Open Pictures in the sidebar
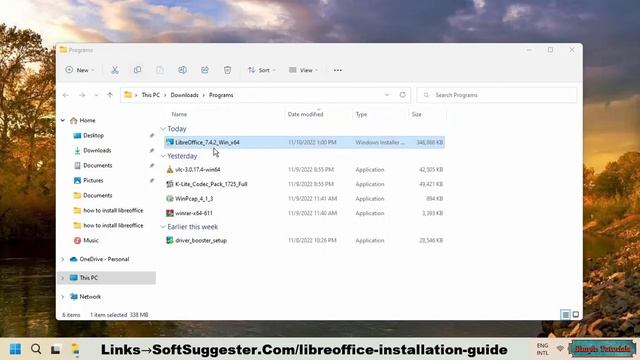 click(93, 180)
